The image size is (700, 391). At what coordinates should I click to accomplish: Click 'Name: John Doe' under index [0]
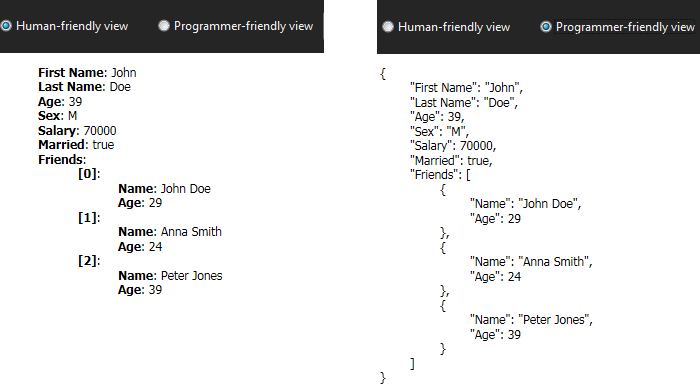pyautogui.click(x=164, y=188)
